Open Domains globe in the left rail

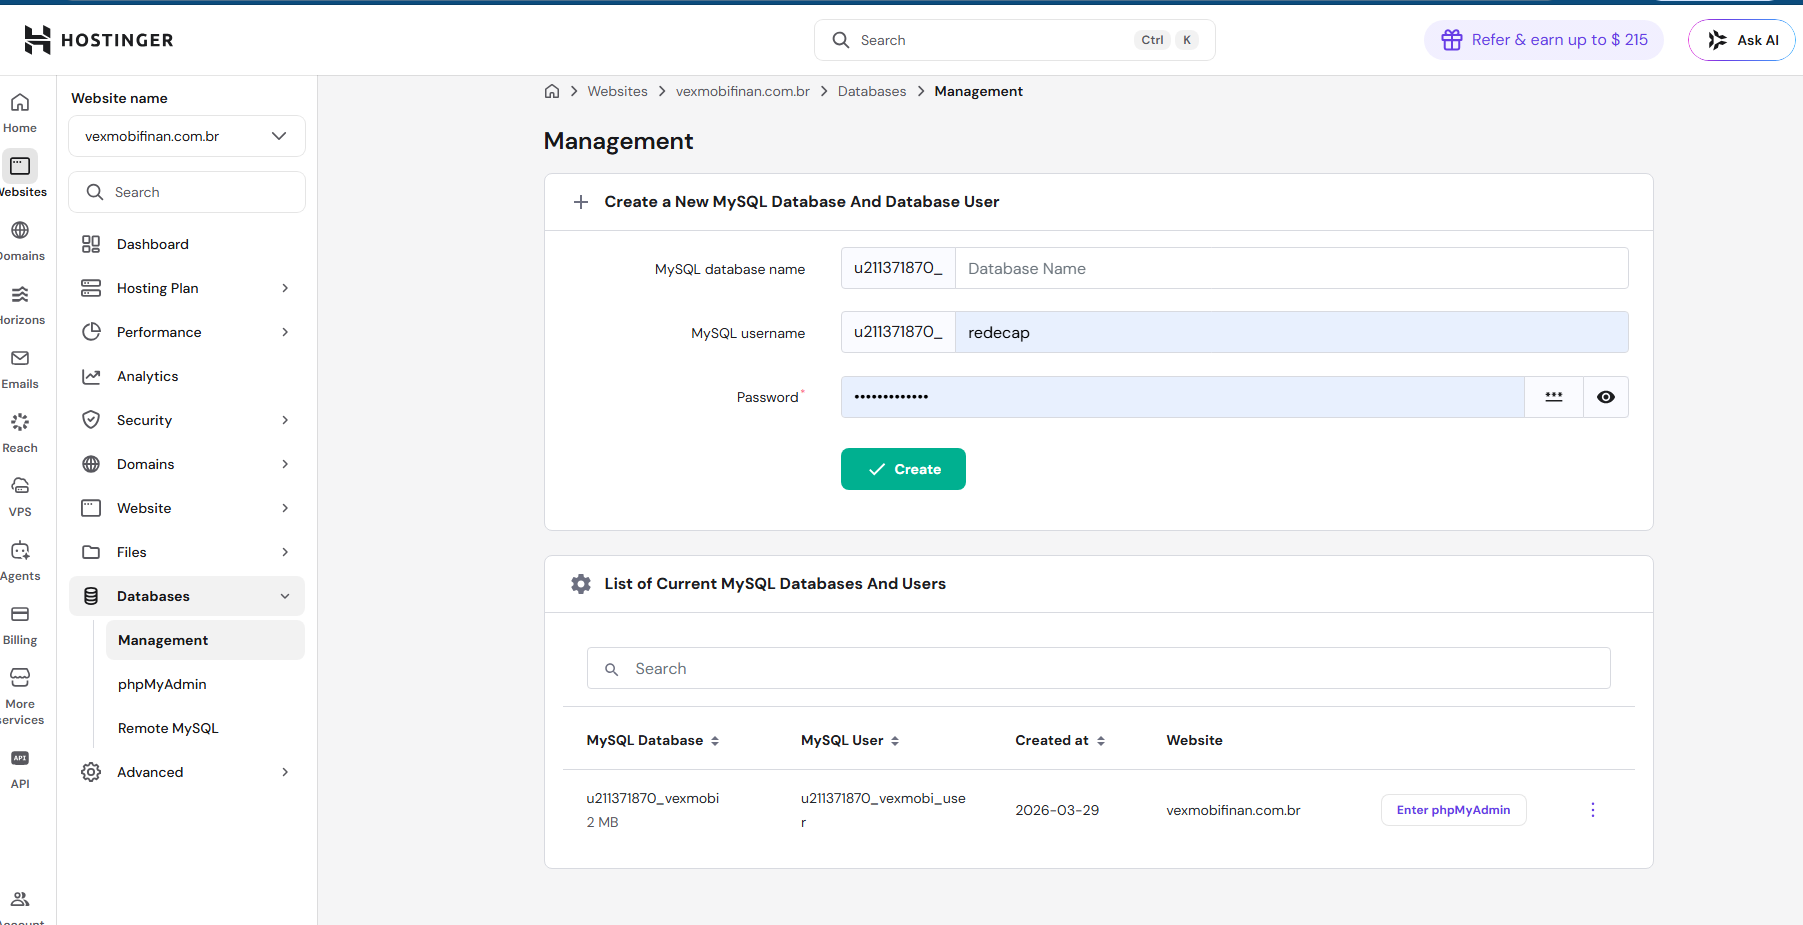20,241
